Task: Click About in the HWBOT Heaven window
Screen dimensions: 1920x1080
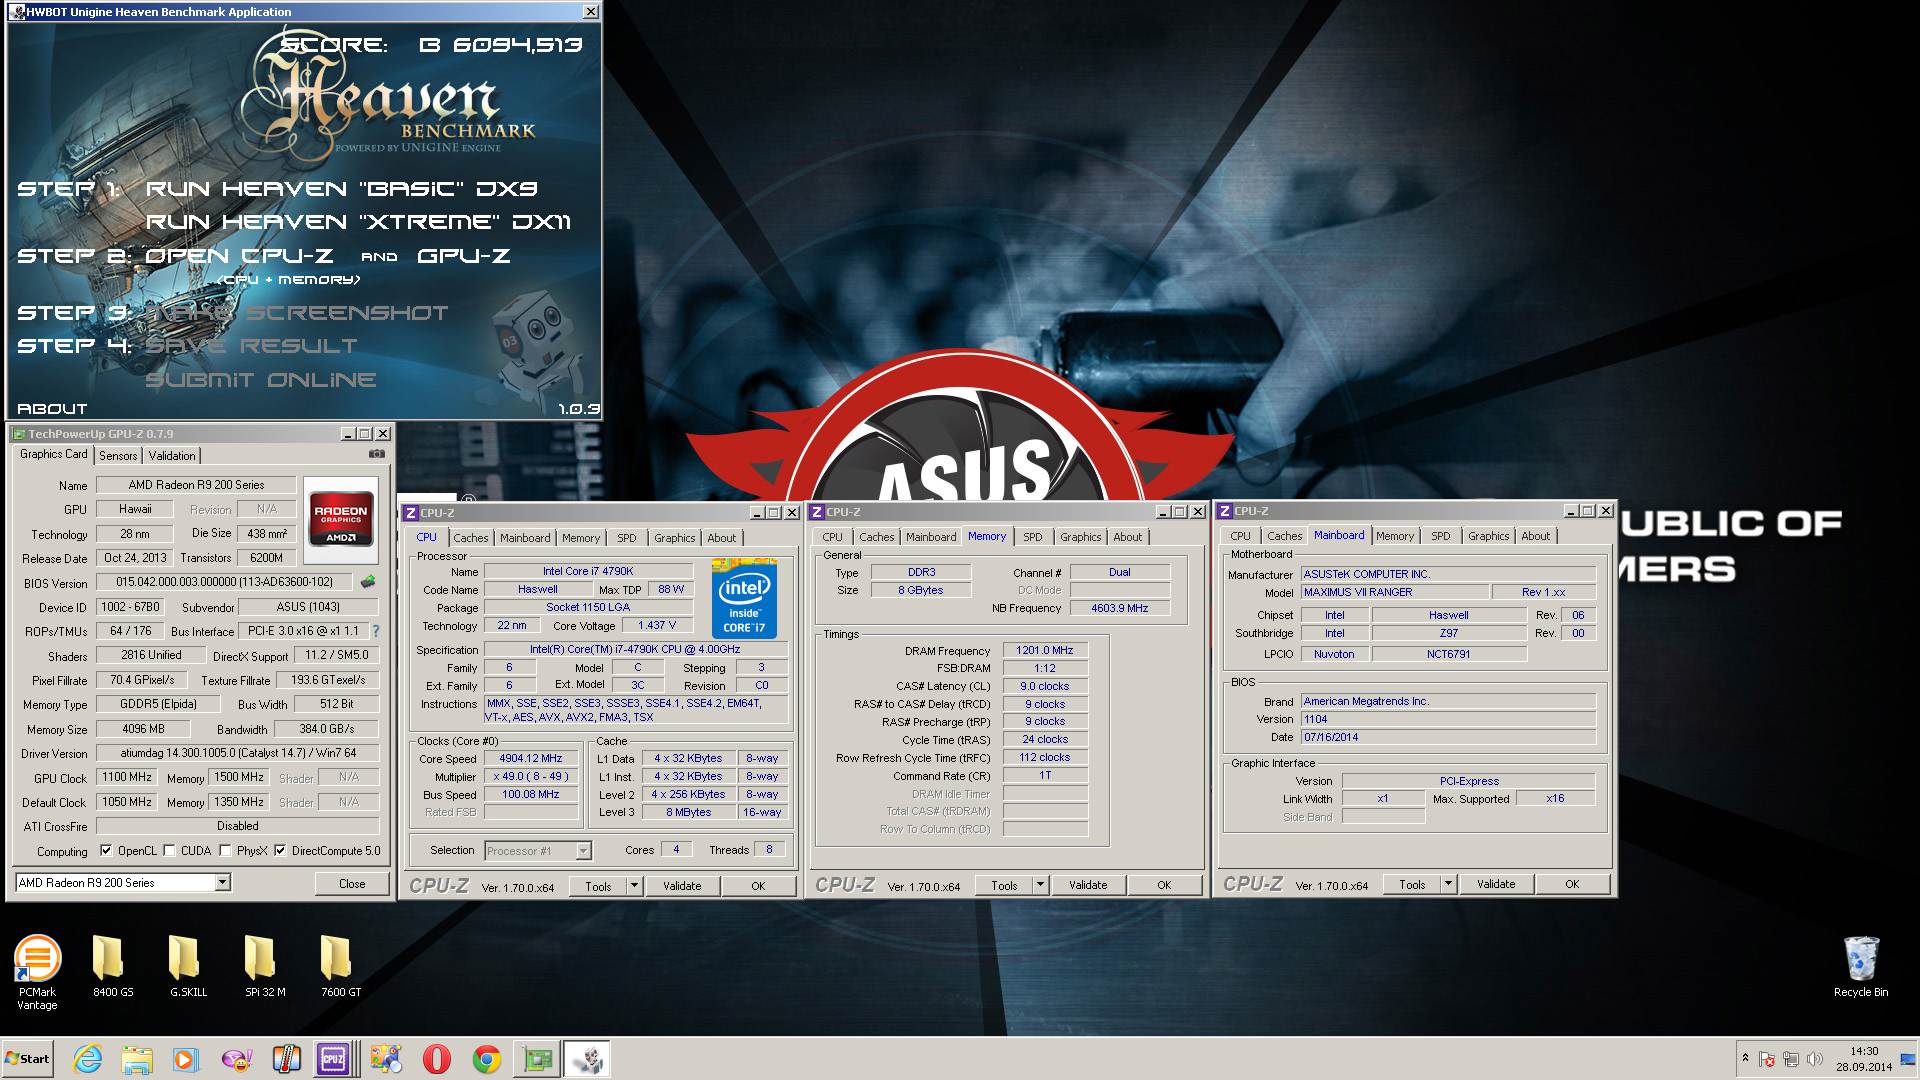Action: (52, 409)
